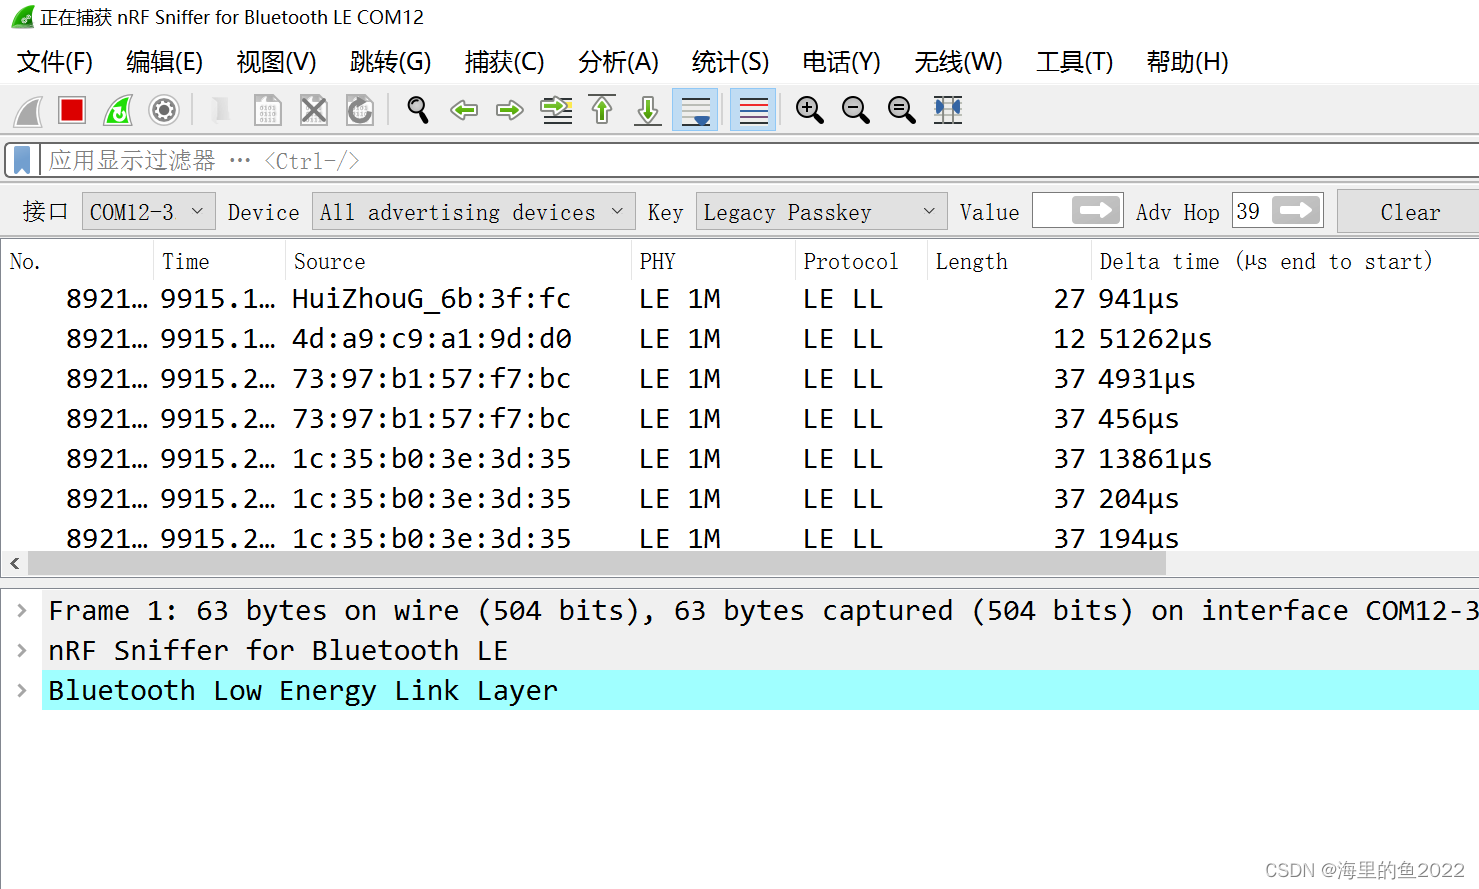Toggle packet list colorization
Screen dimensions: 1479x889
tap(751, 110)
